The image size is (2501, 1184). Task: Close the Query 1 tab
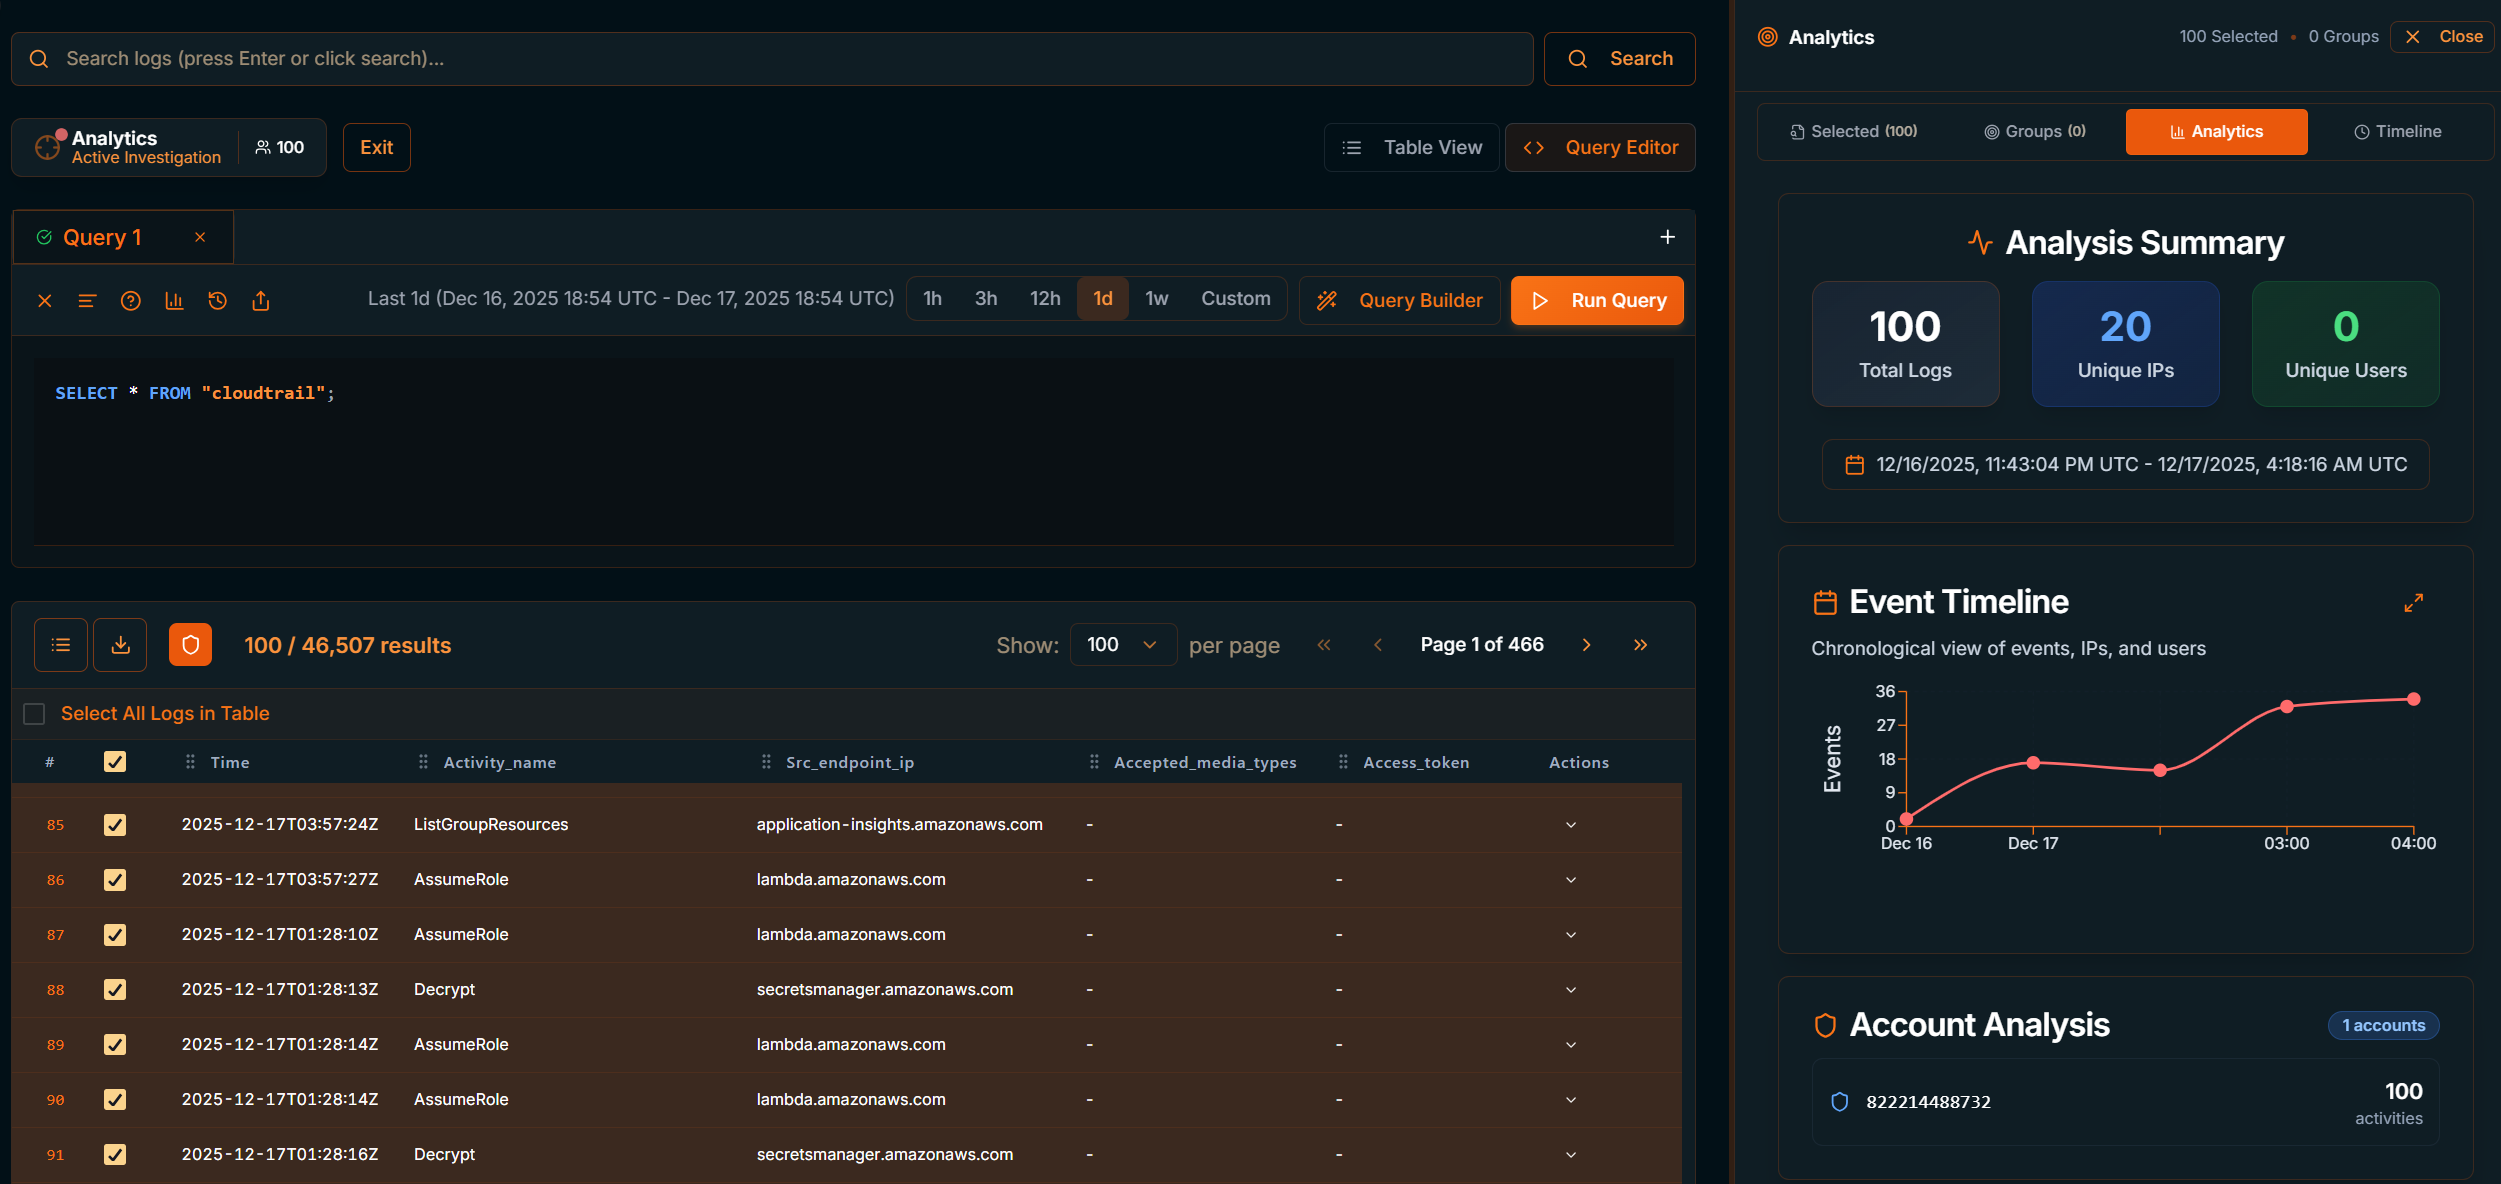coord(200,237)
